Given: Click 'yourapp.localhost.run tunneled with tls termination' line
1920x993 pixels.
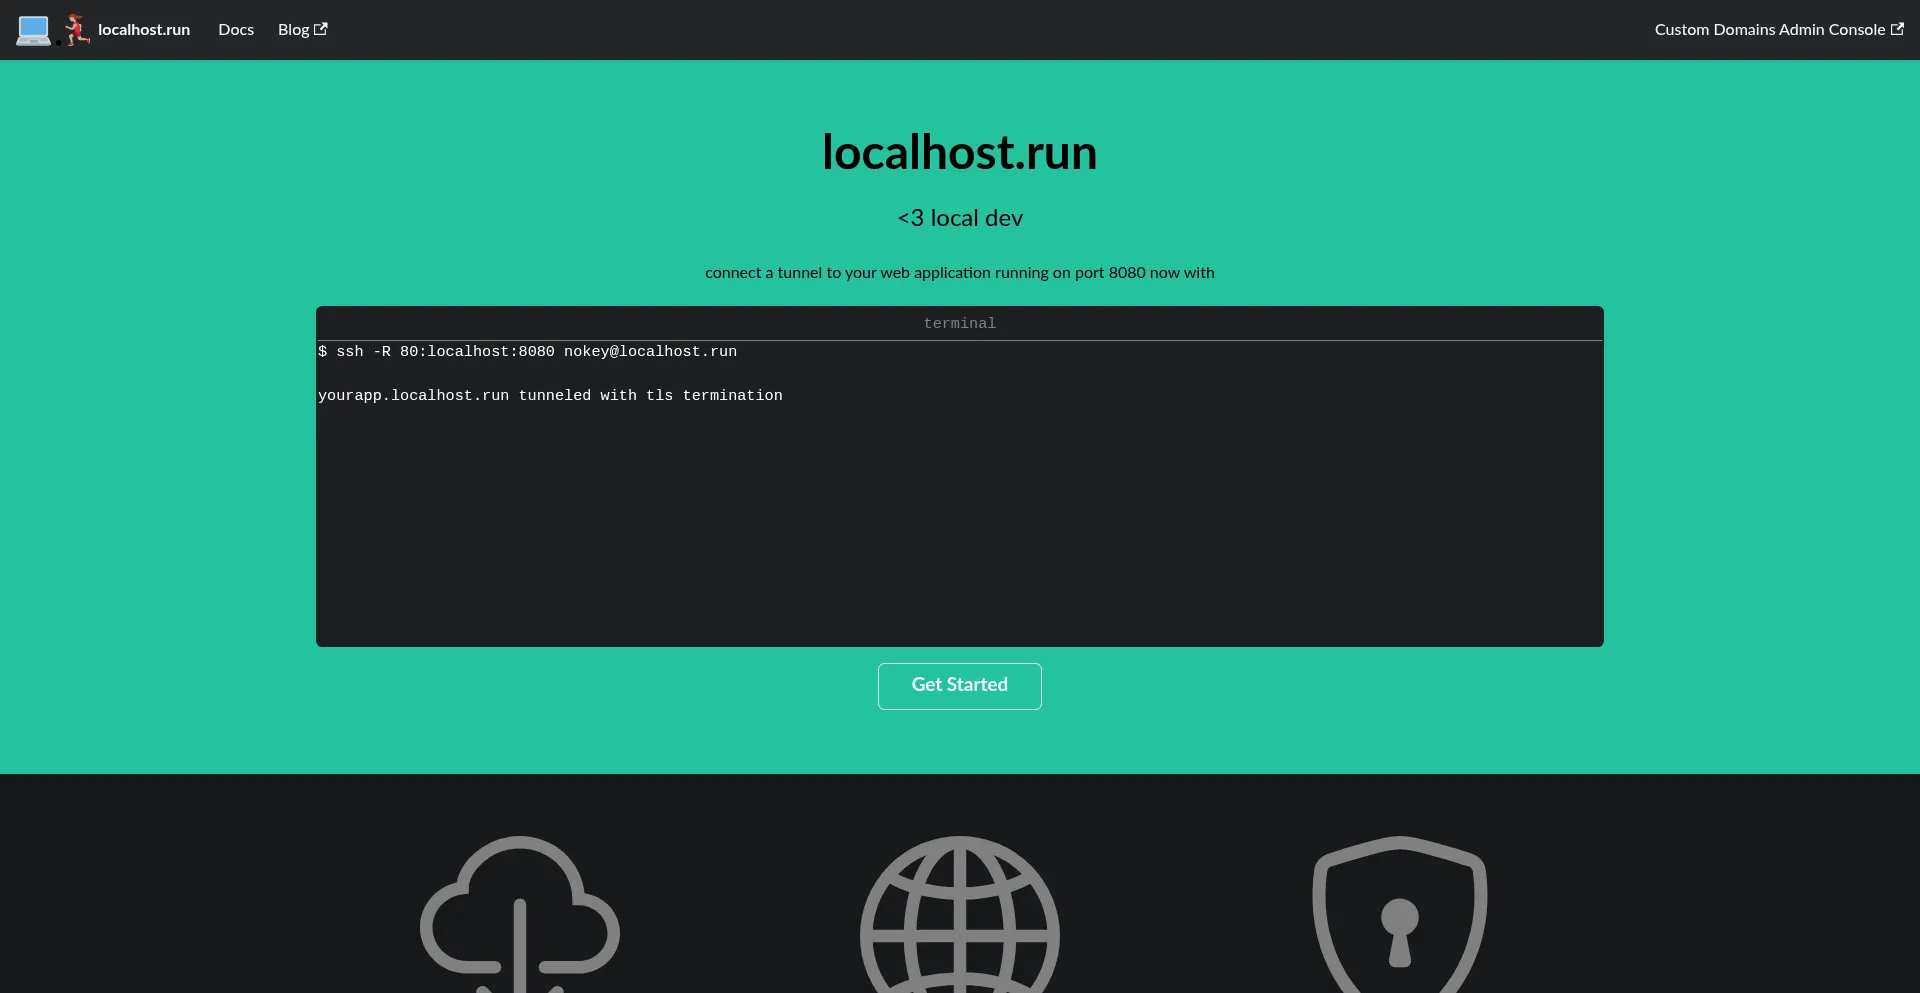Looking at the screenshot, I should coord(550,396).
